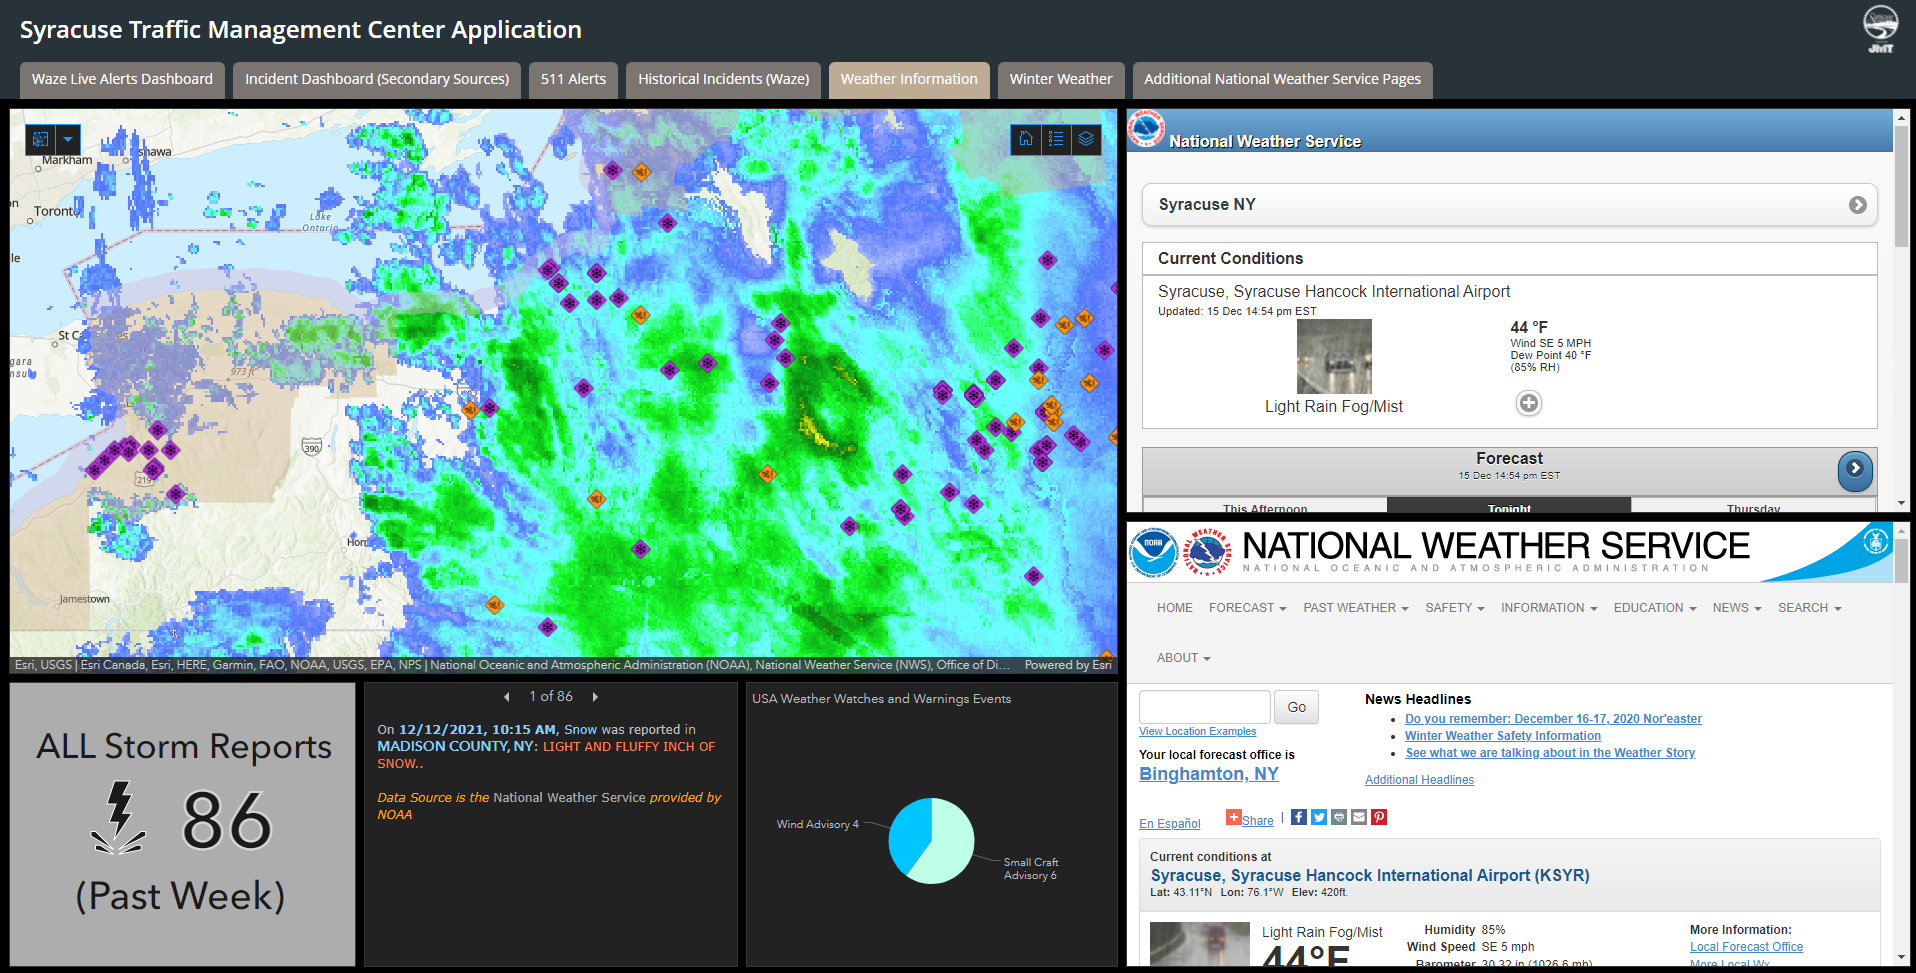
Task: Expand the INFORMATION menu
Action: pyautogui.click(x=1549, y=608)
